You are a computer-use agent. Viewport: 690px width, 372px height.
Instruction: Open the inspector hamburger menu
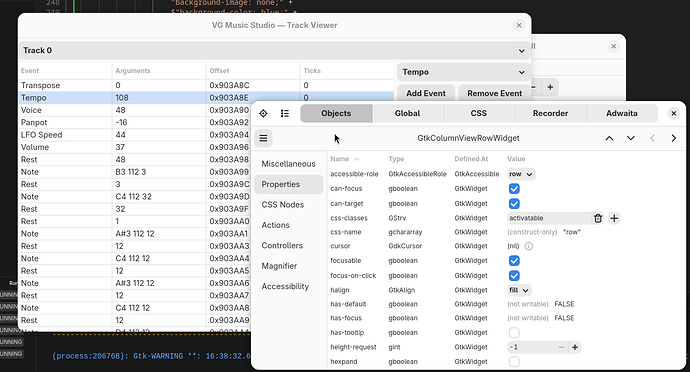pos(263,138)
